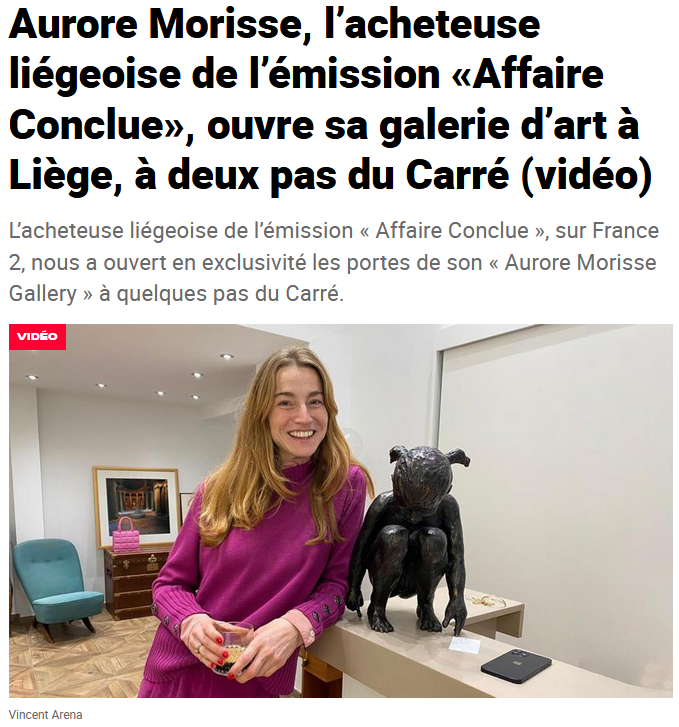
Task: Click the "(vidéo)" text in the headline
Action: tap(587, 176)
